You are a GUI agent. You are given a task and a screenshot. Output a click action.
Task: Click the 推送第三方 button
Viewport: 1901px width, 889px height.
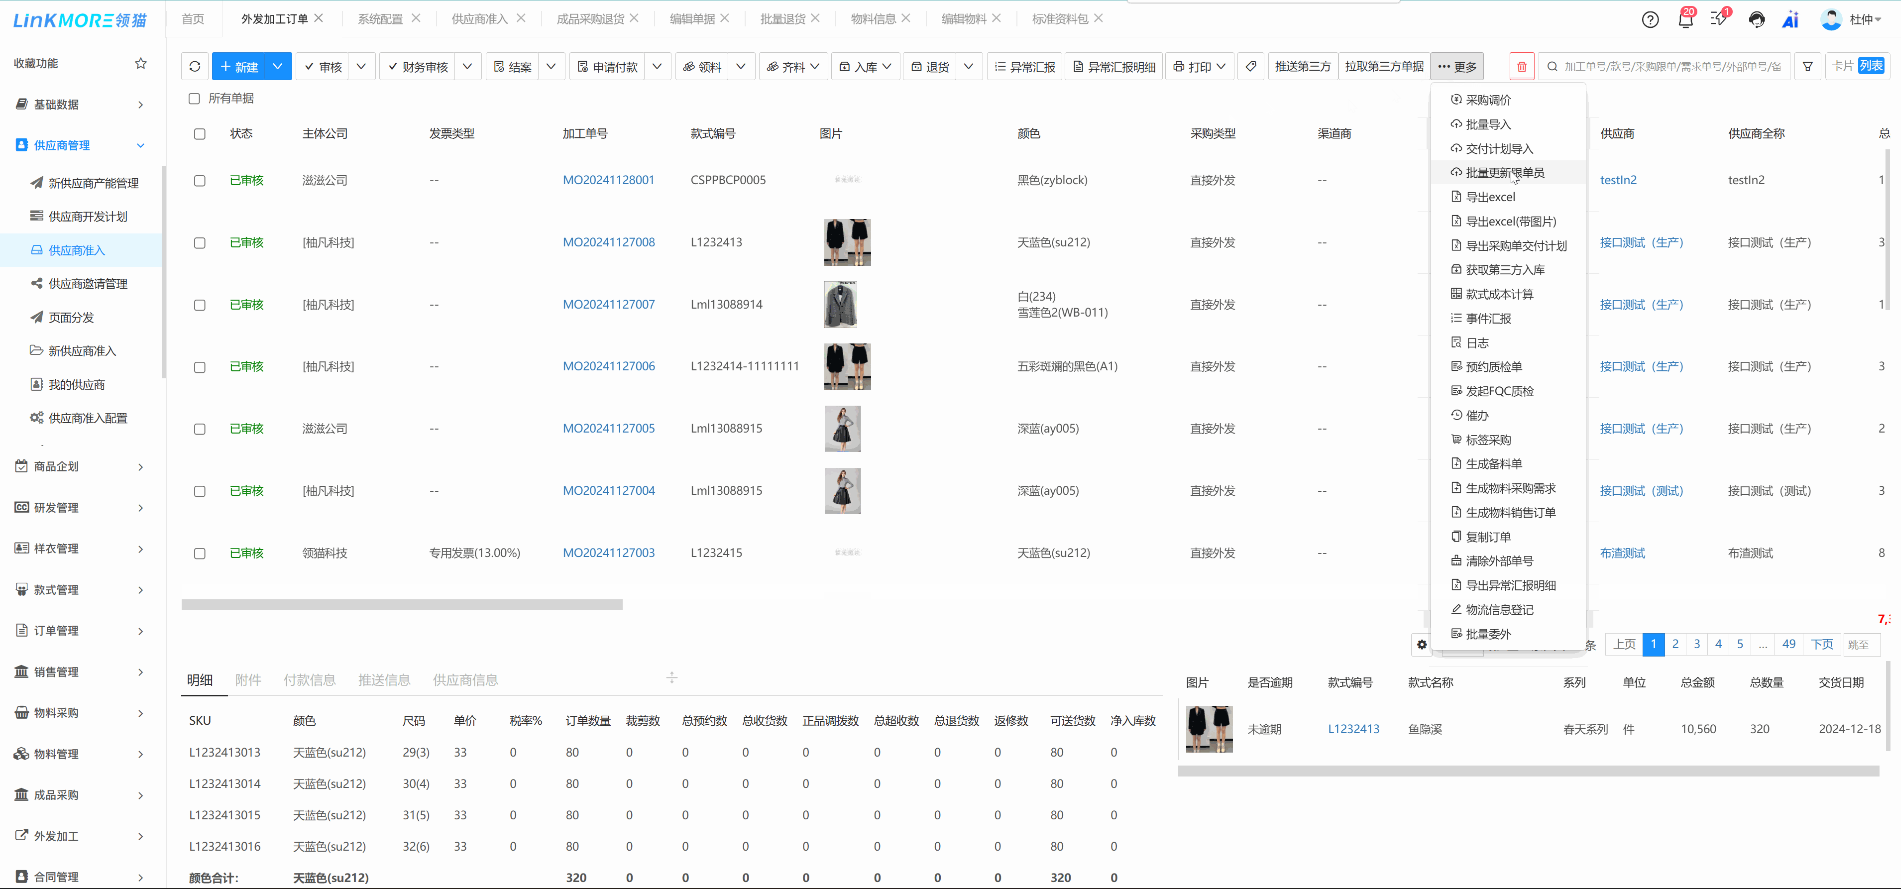[x=1302, y=66]
